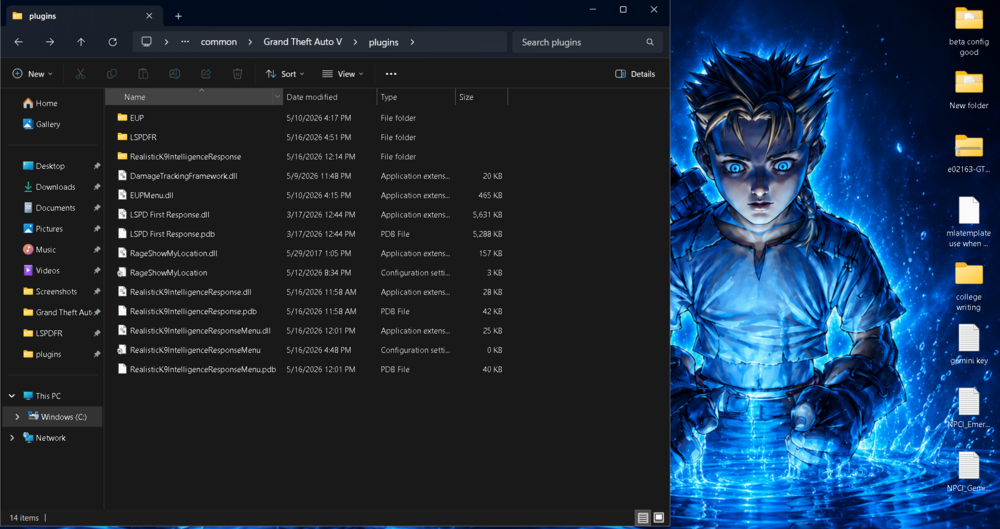Open LSPDFR in navigation pane
This screenshot has height=529, width=1000.
pyautogui.click(x=43, y=333)
